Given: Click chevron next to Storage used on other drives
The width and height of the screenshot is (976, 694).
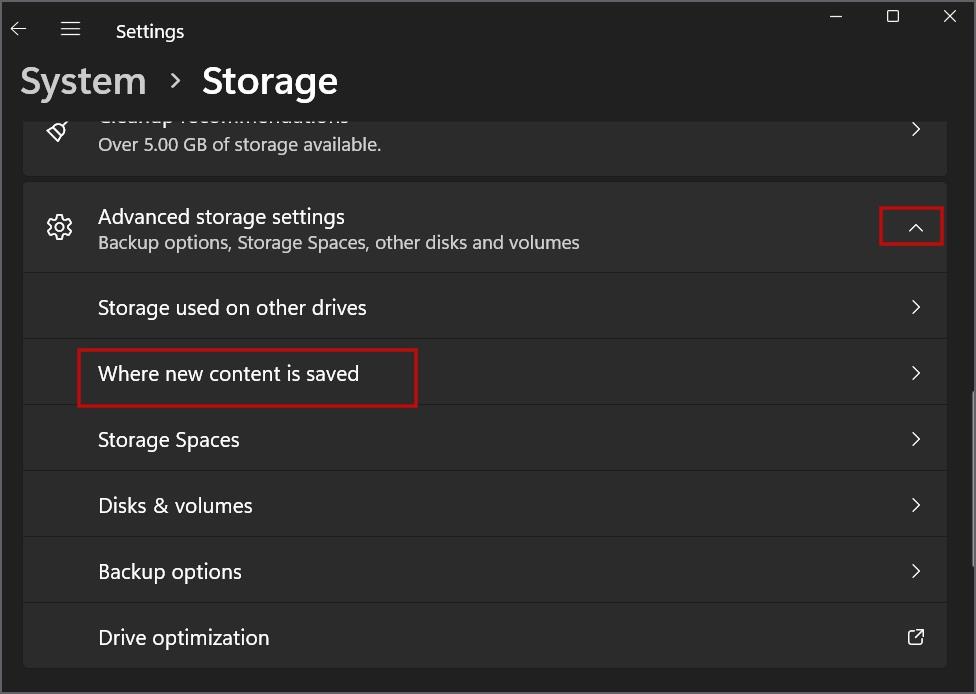Looking at the screenshot, I should (x=916, y=307).
